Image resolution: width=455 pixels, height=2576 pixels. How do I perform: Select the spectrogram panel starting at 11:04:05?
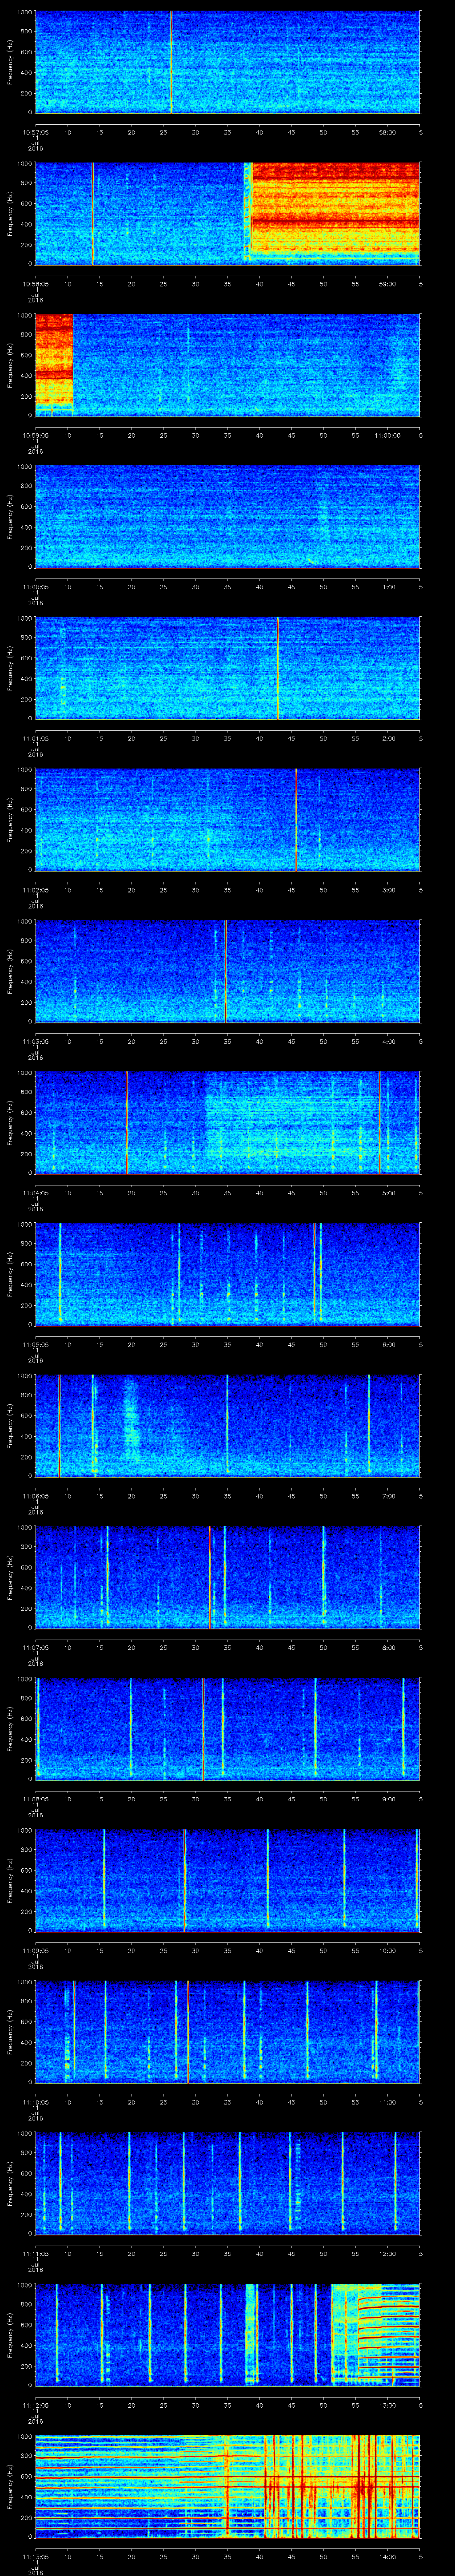click(x=227, y=1123)
